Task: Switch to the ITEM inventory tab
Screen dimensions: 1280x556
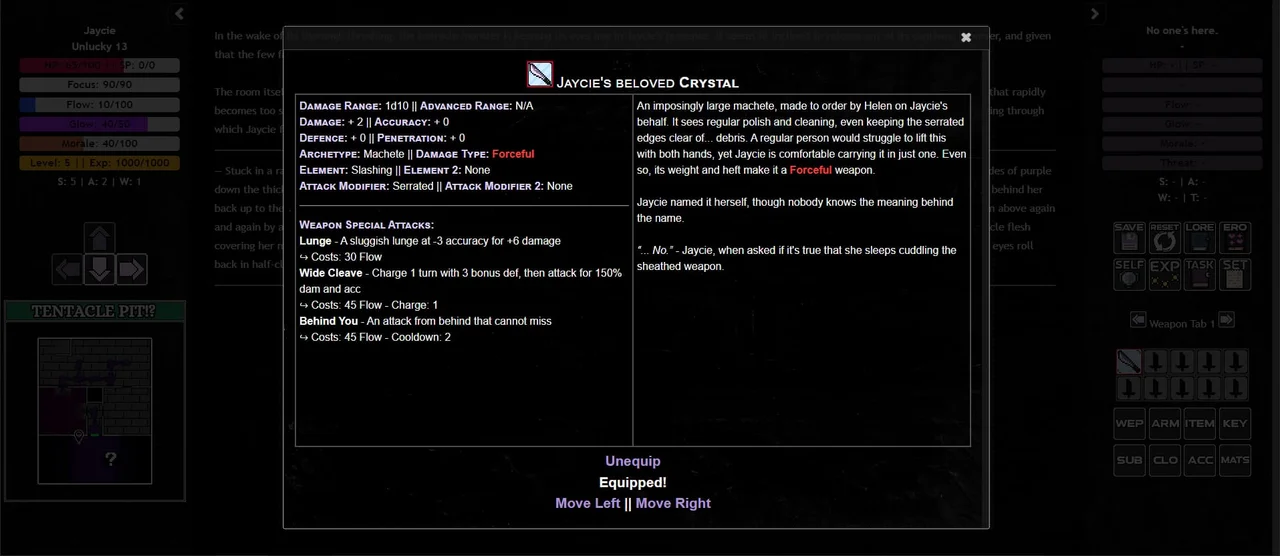Action: (1200, 424)
